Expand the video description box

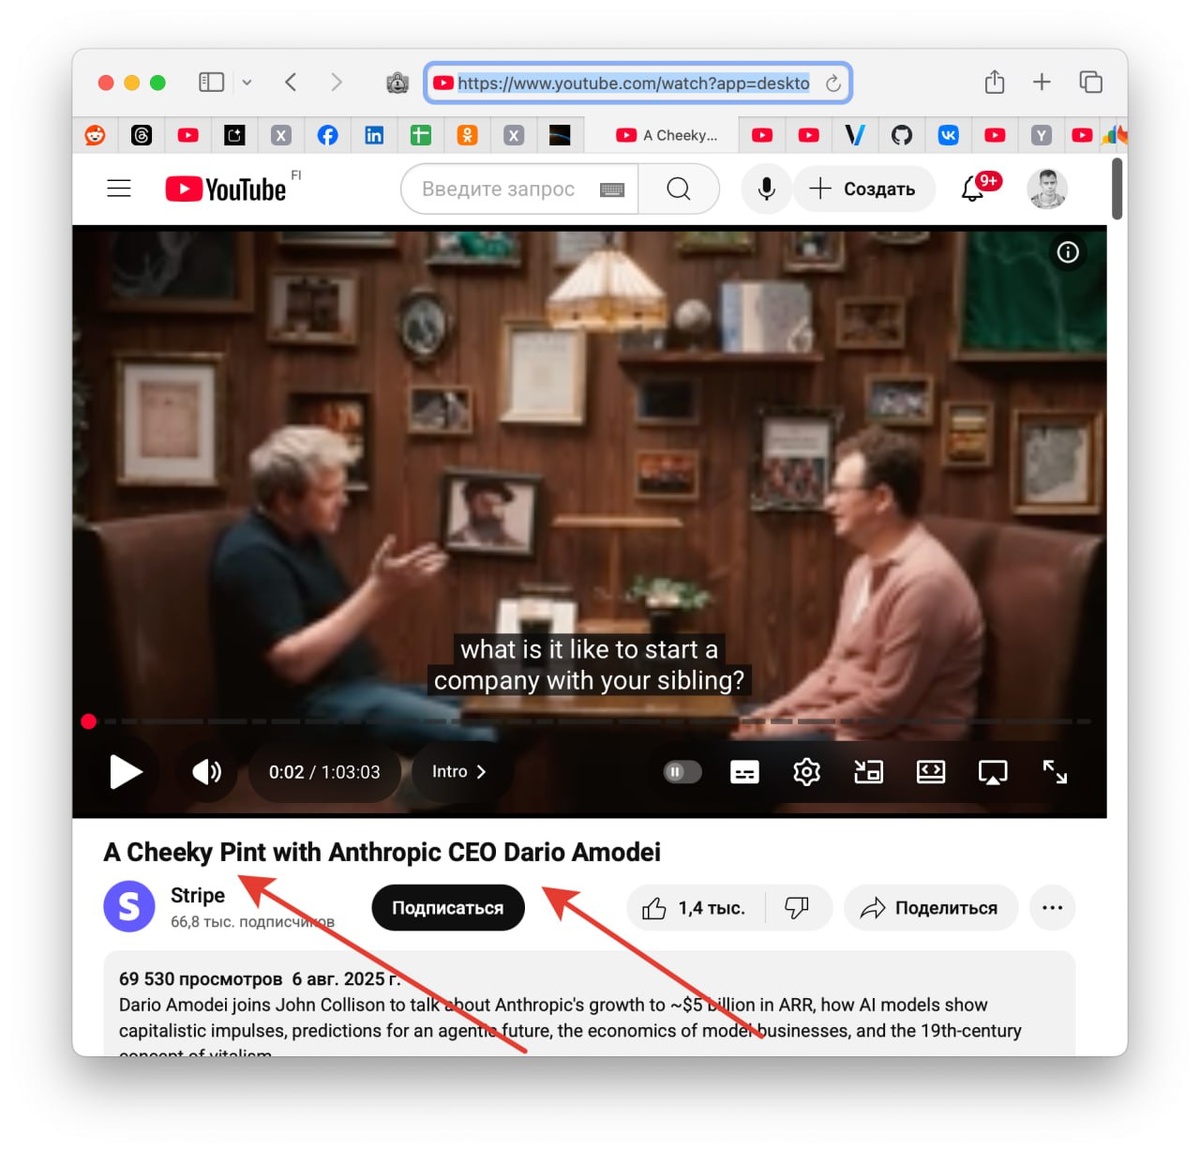[590, 1005]
